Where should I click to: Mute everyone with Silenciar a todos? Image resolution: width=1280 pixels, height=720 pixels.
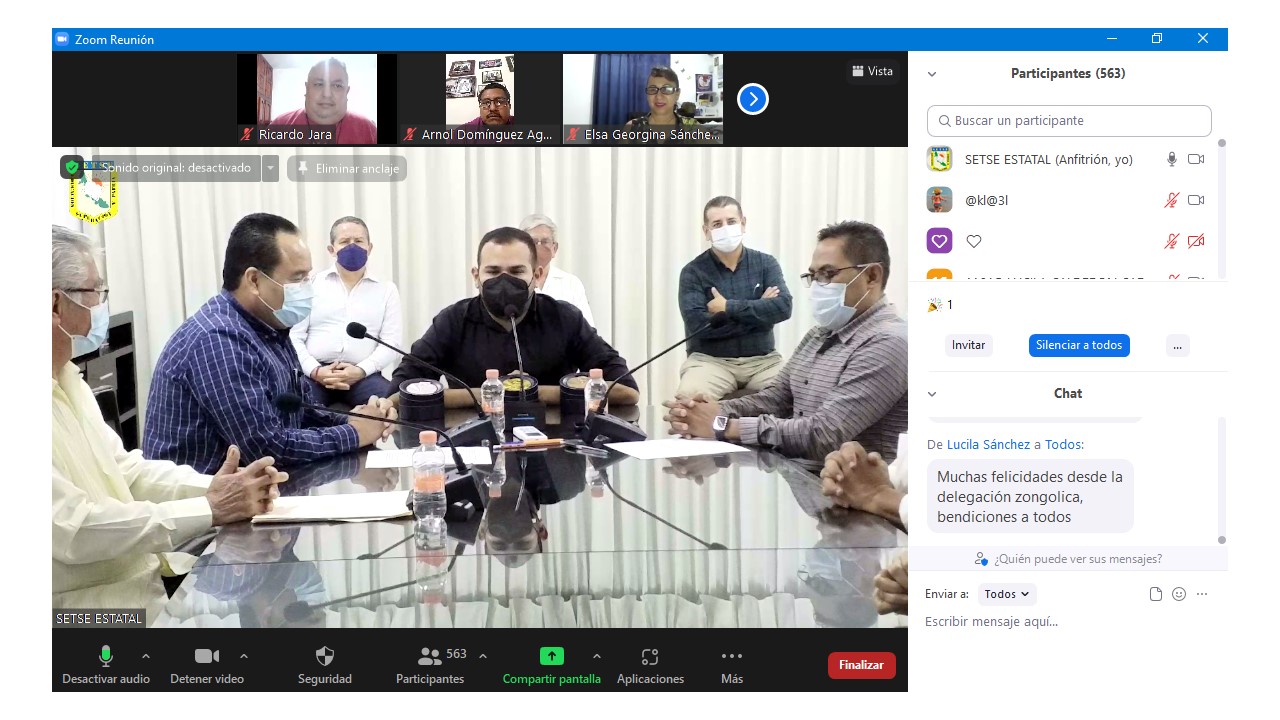tap(1079, 345)
